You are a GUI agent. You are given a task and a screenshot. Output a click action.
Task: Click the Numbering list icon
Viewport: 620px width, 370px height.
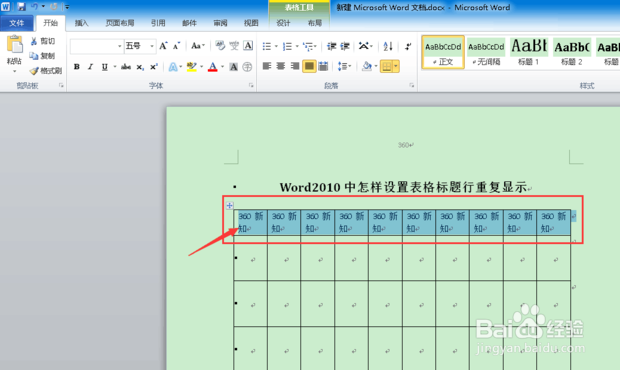point(287,46)
